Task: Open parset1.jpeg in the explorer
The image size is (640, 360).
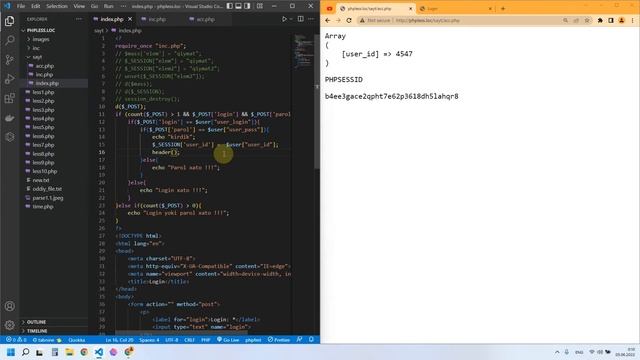Action: (x=47, y=198)
